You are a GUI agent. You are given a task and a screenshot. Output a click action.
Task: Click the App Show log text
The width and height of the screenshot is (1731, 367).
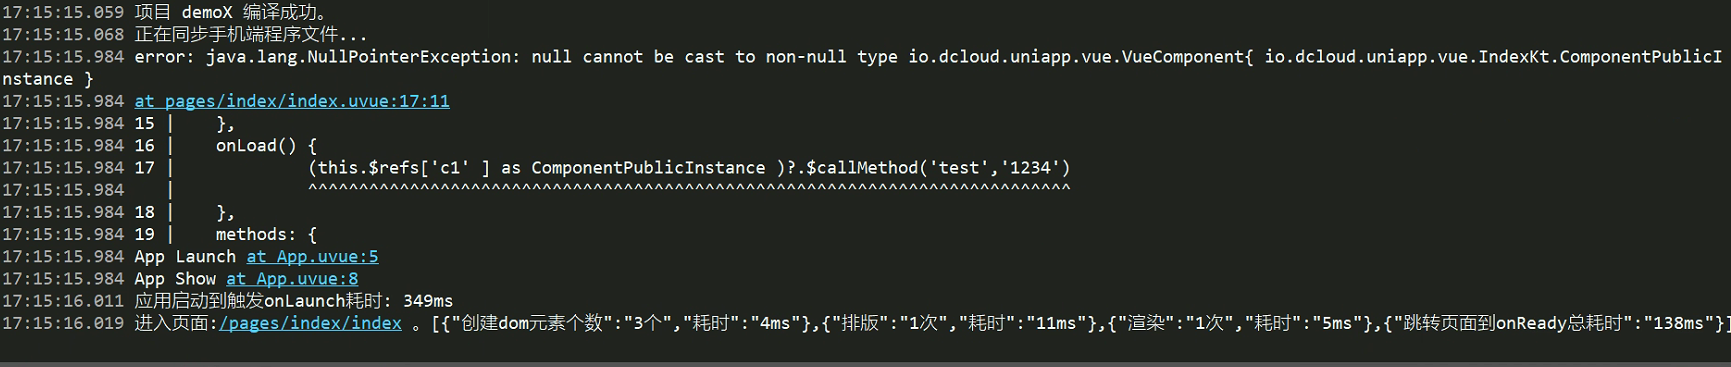[x=176, y=279]
